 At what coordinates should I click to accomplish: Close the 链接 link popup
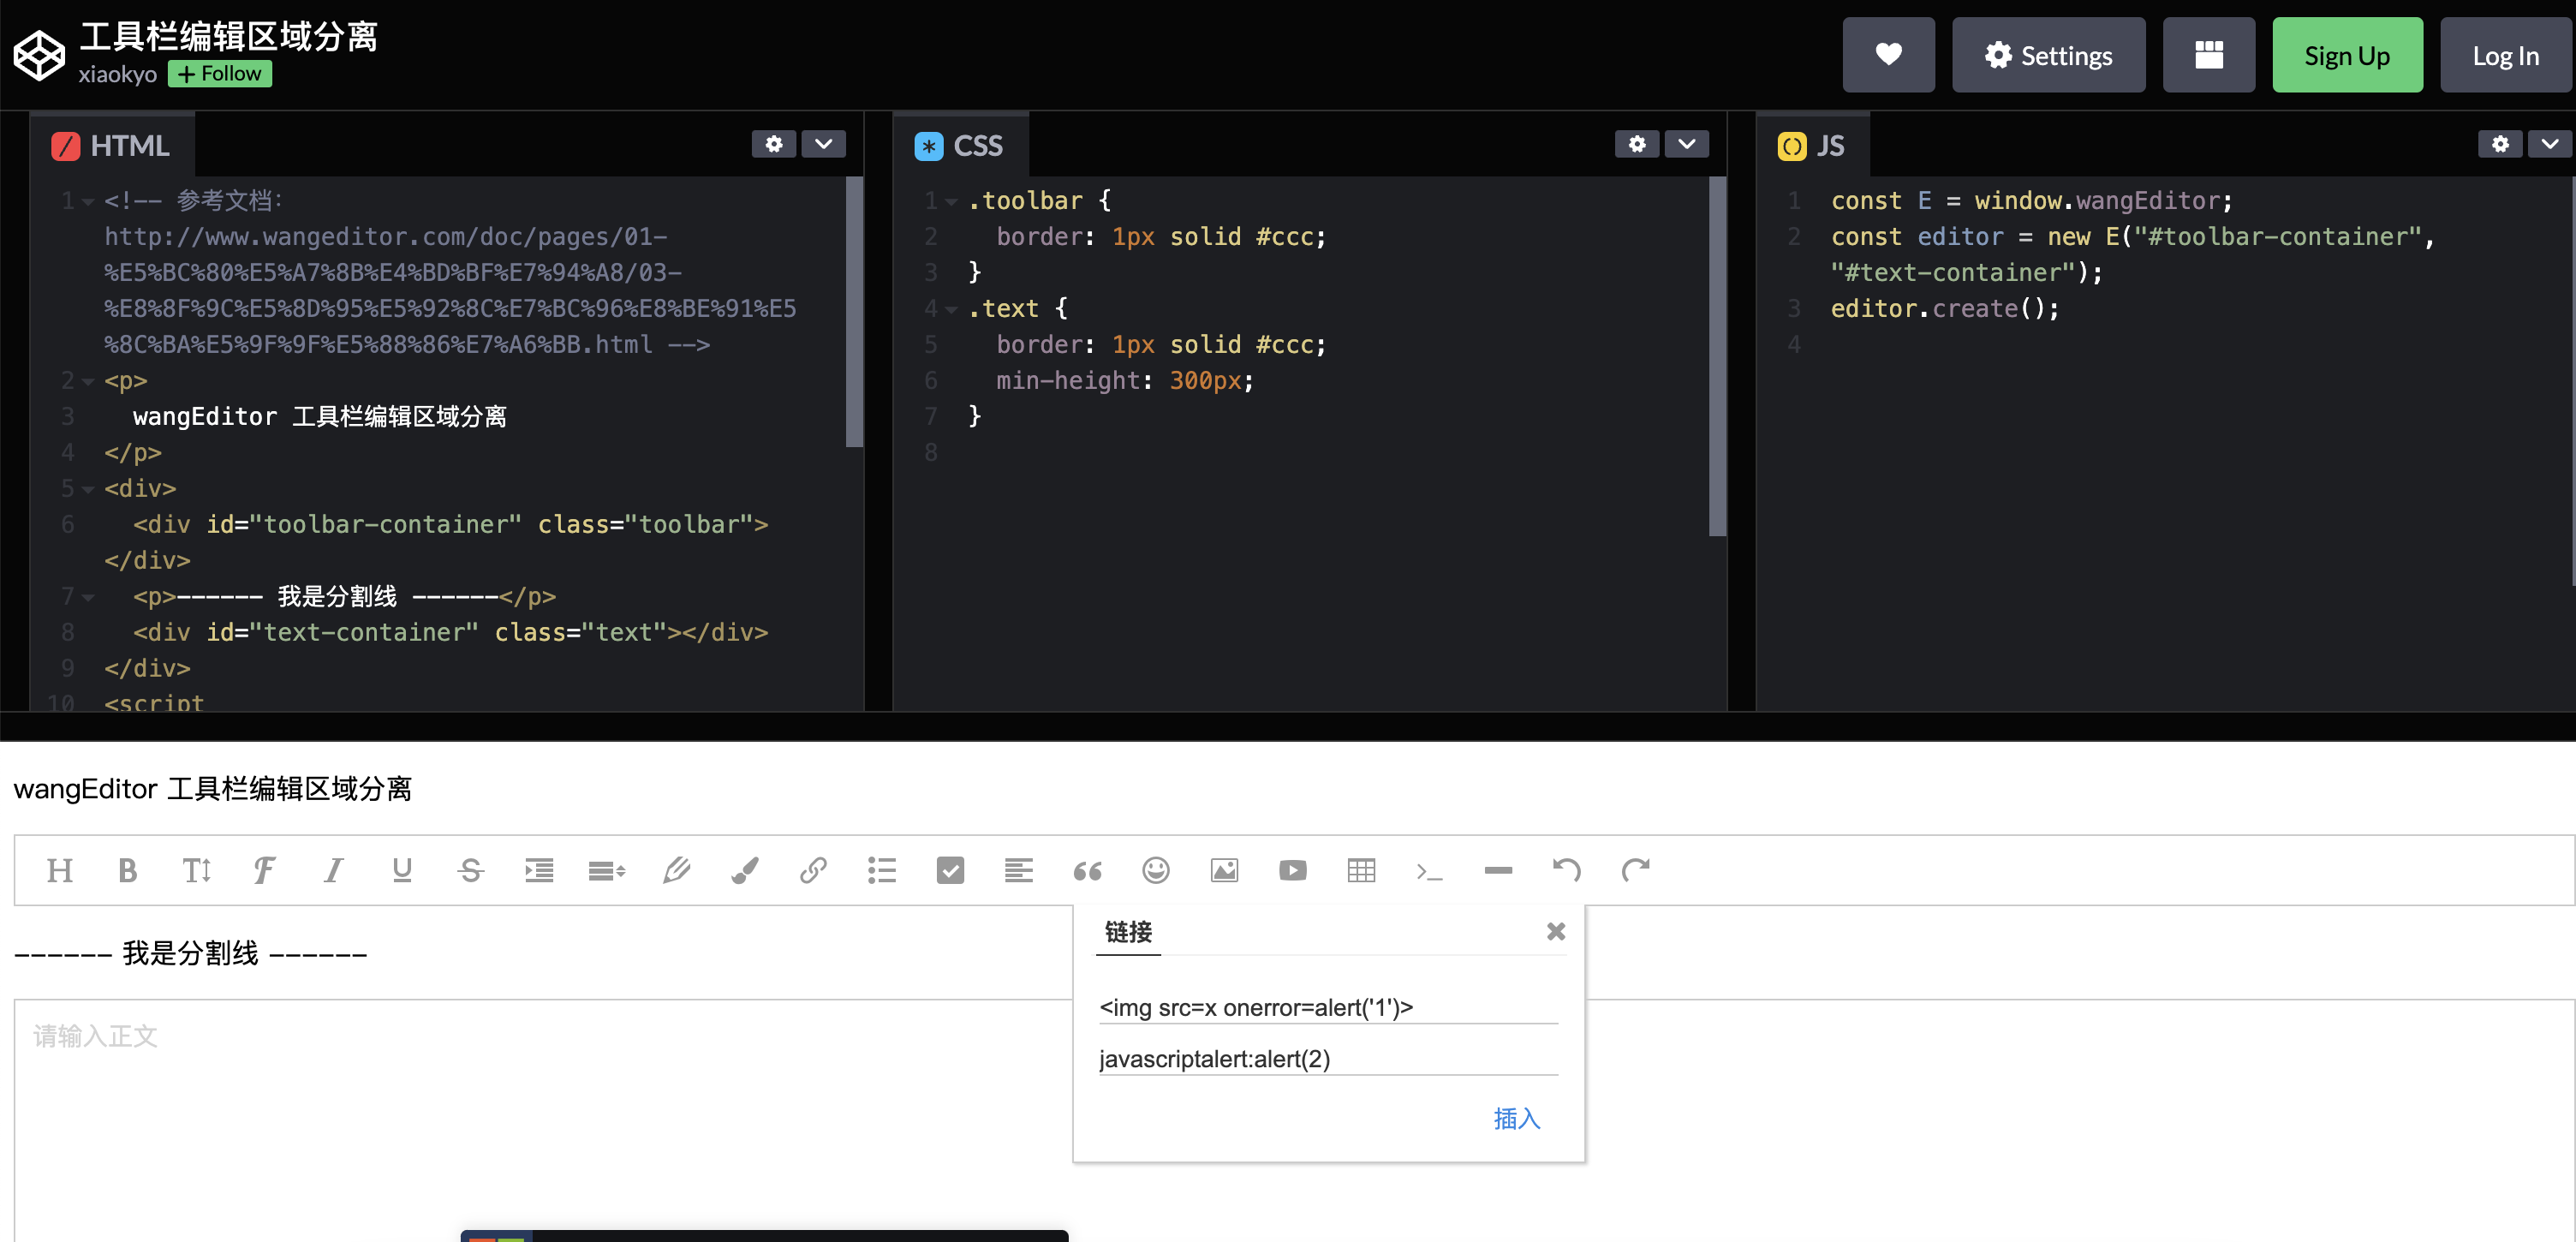point(1556,931)
